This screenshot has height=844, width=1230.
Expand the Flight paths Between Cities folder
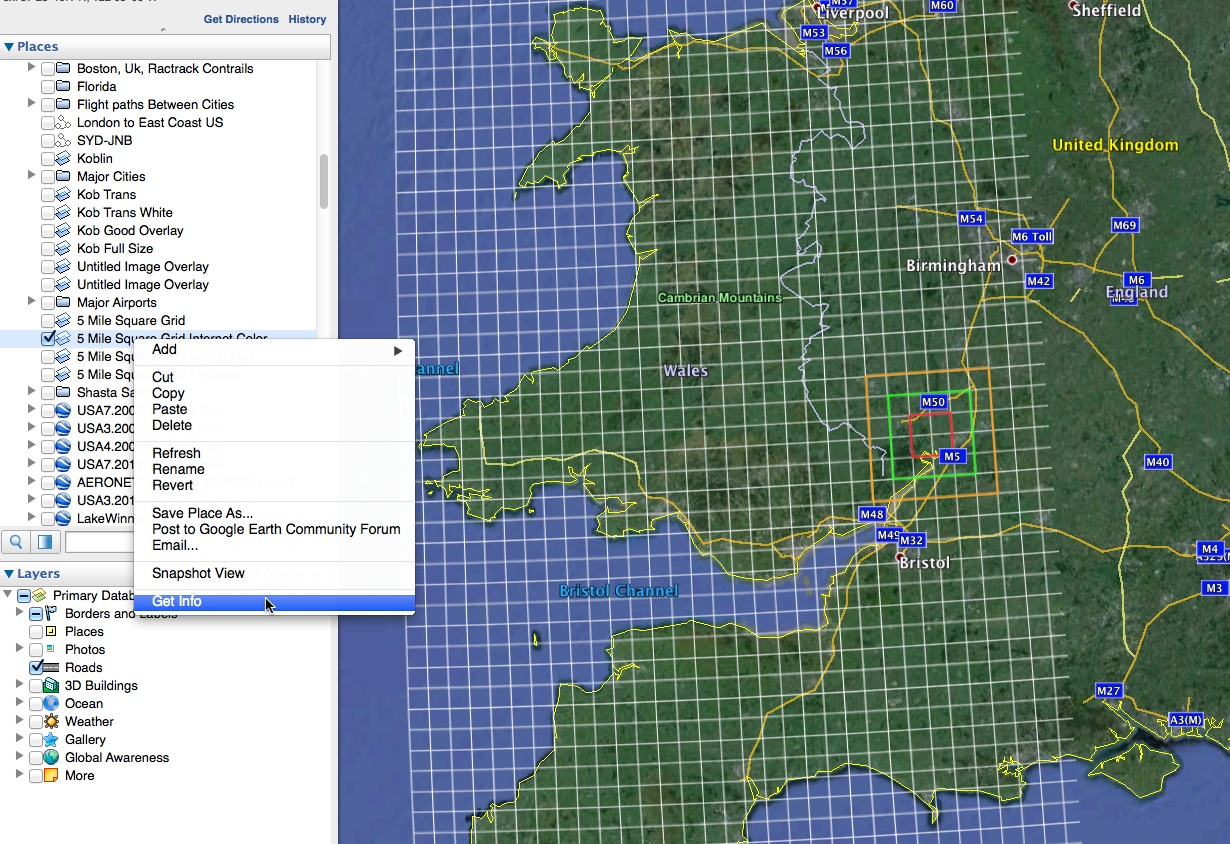[32, 104]
